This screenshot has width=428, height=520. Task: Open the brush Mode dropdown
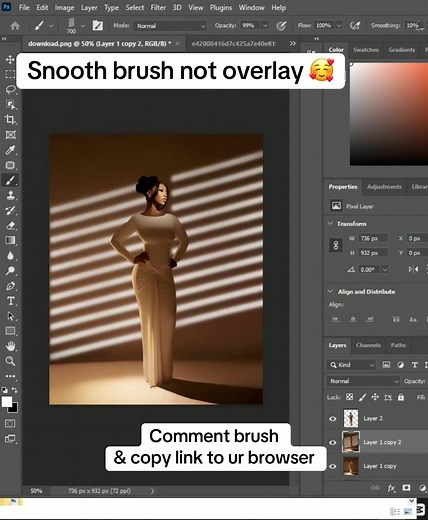tap(170, 26)
